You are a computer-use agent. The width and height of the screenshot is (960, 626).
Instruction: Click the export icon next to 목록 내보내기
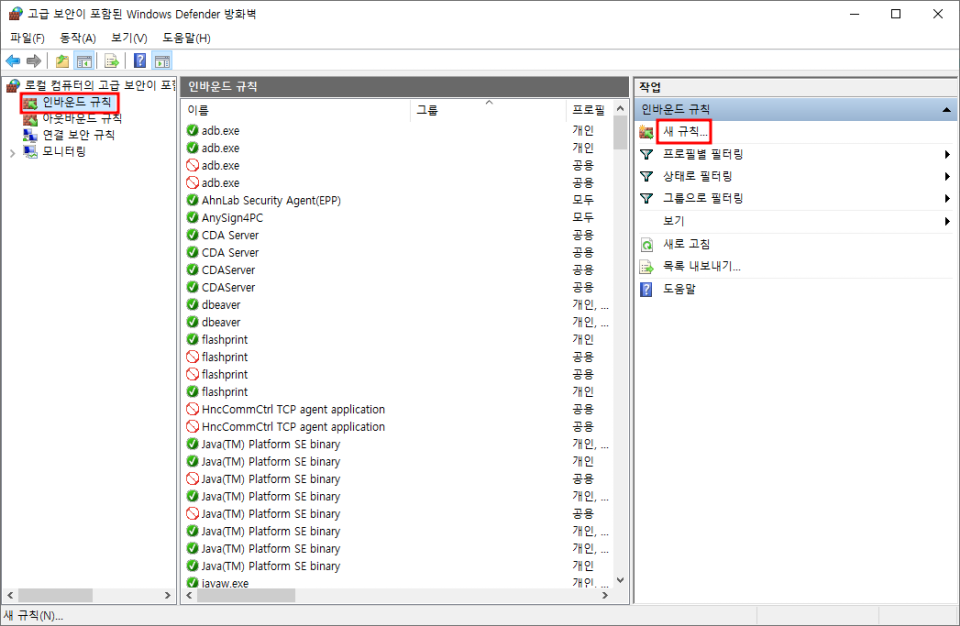(x=647, y=266)
